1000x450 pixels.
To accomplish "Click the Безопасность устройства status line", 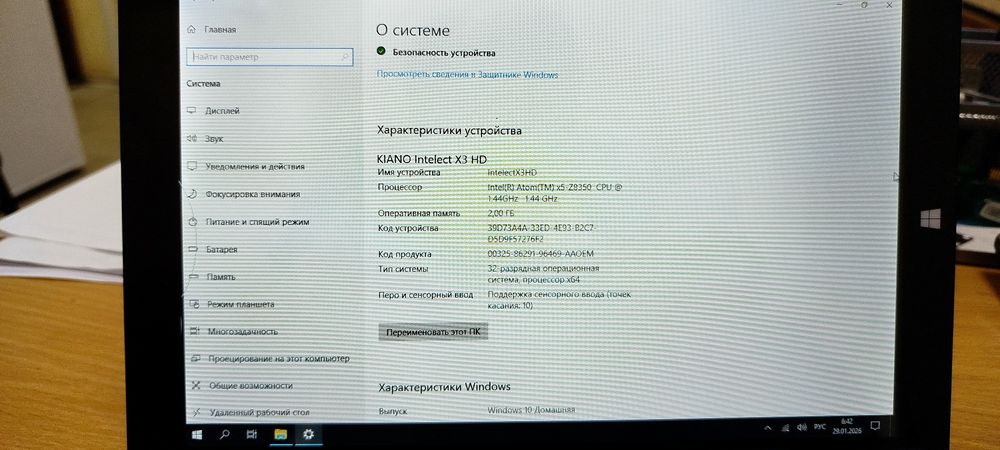I will point(436,53).
